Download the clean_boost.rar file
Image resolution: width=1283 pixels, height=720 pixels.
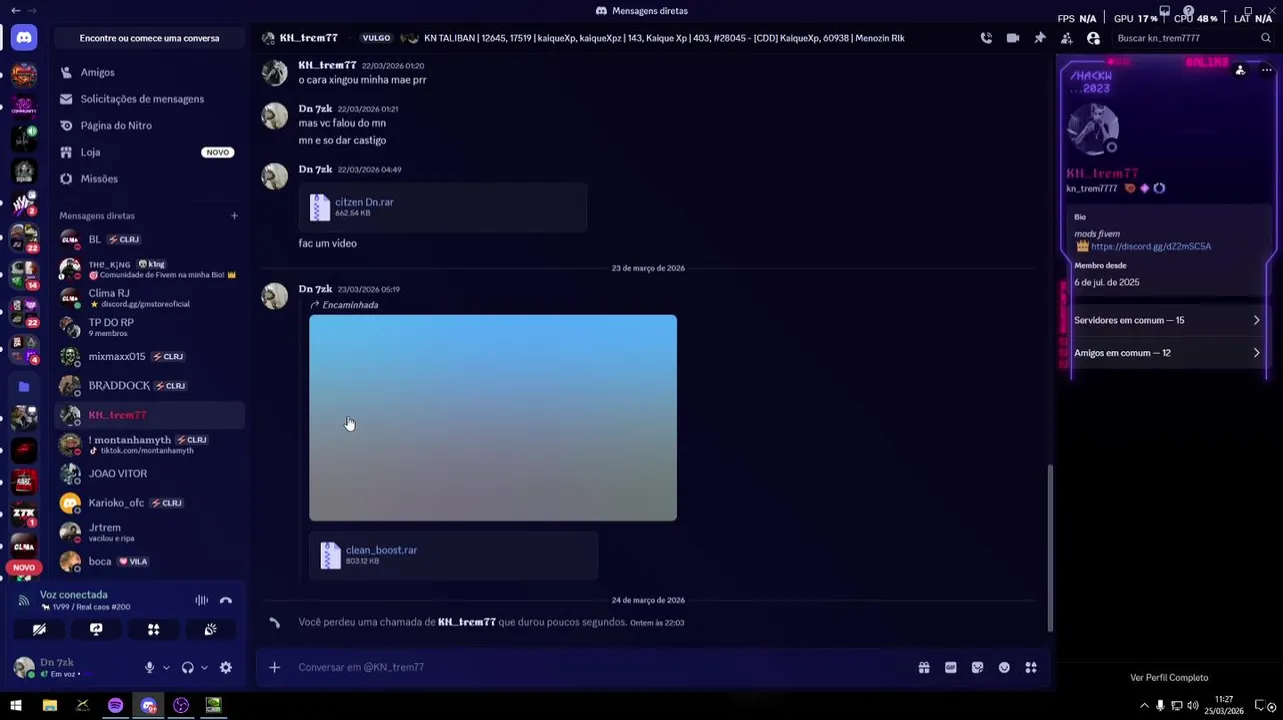(381, 550)
